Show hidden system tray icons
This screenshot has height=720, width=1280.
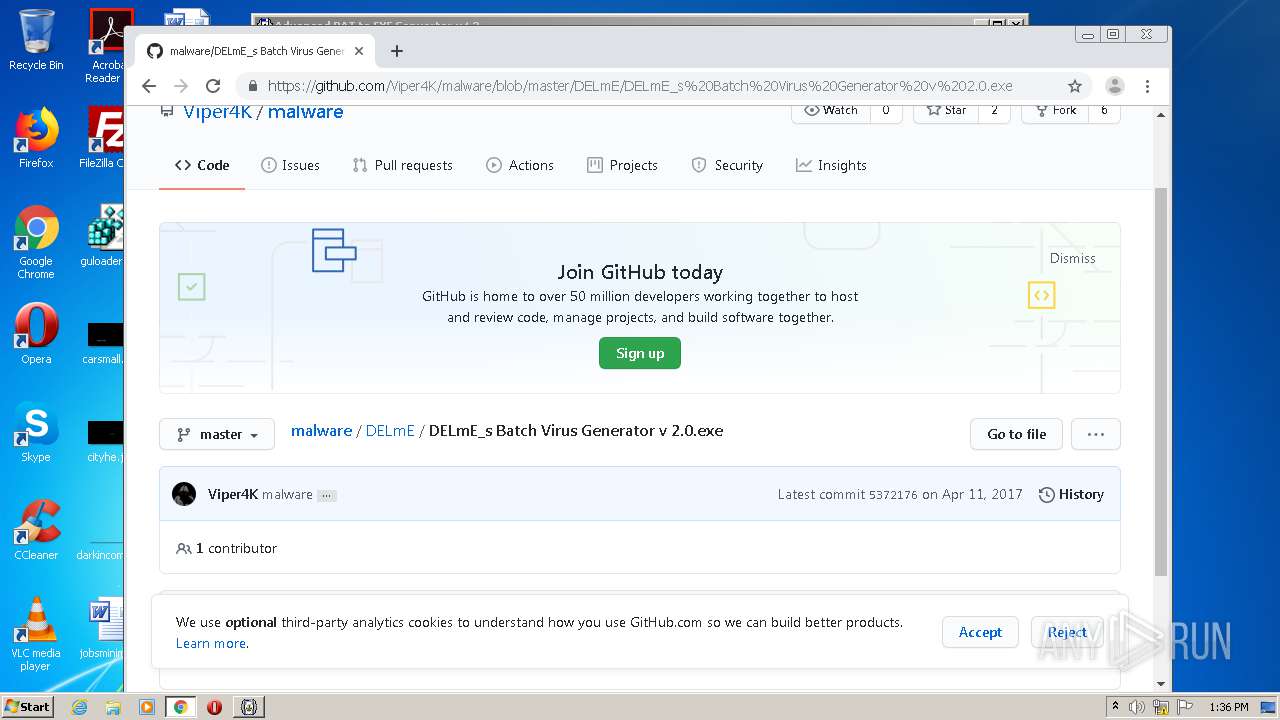coord(1115,707)
